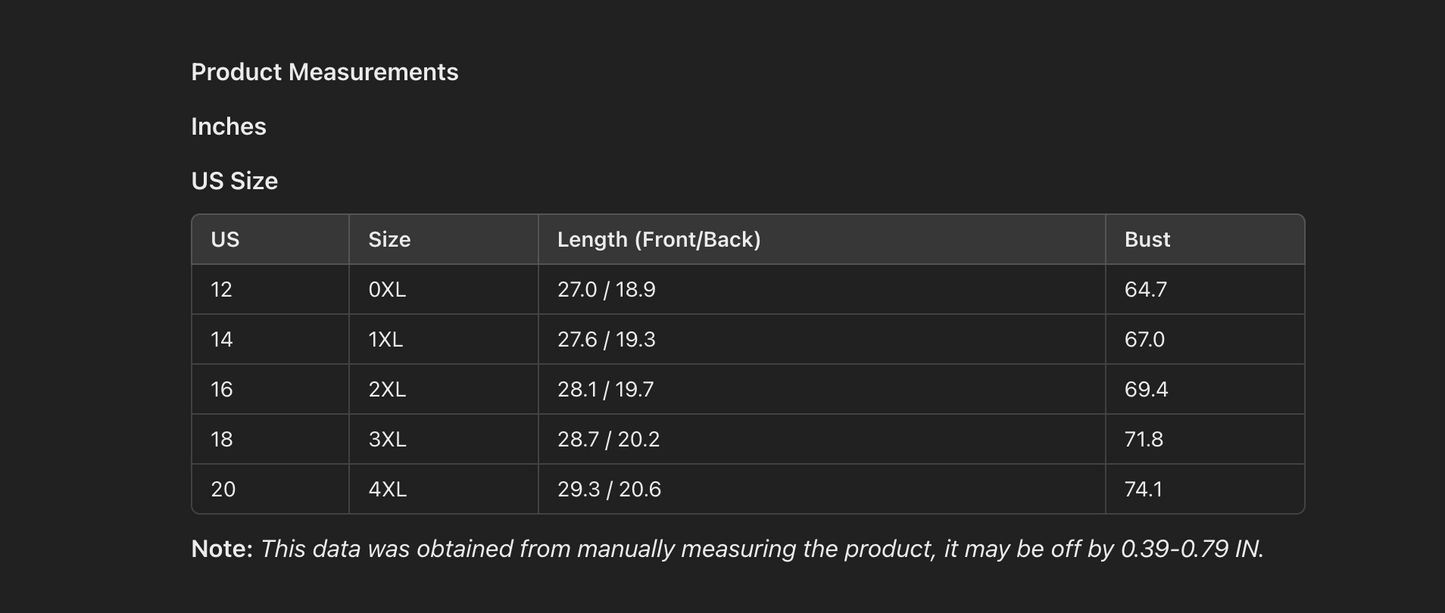The width and height of the screenshot is (1445, 613).
Task: Click US size 12 cell
Action: [221, 289]
